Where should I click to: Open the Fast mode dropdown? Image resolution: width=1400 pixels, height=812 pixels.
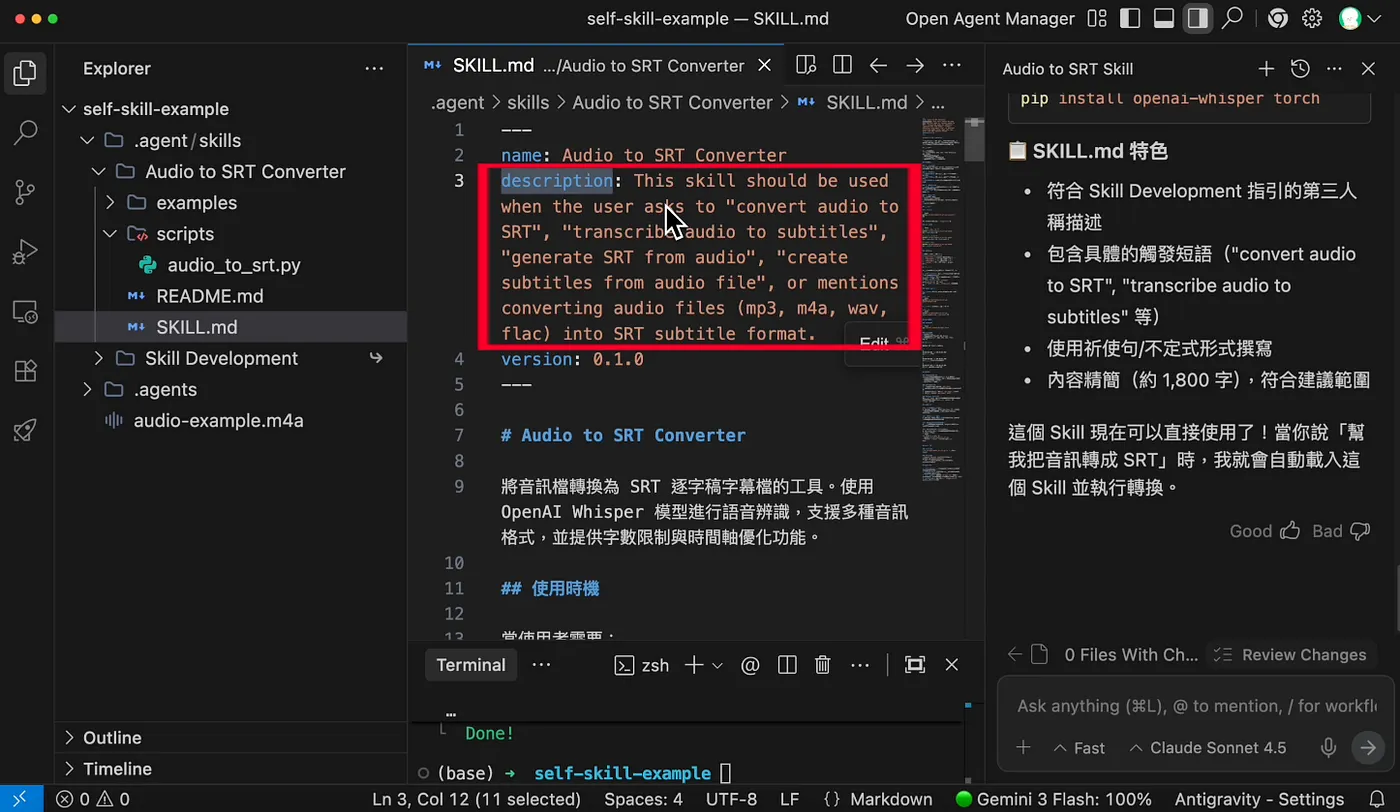[1079, 747]
